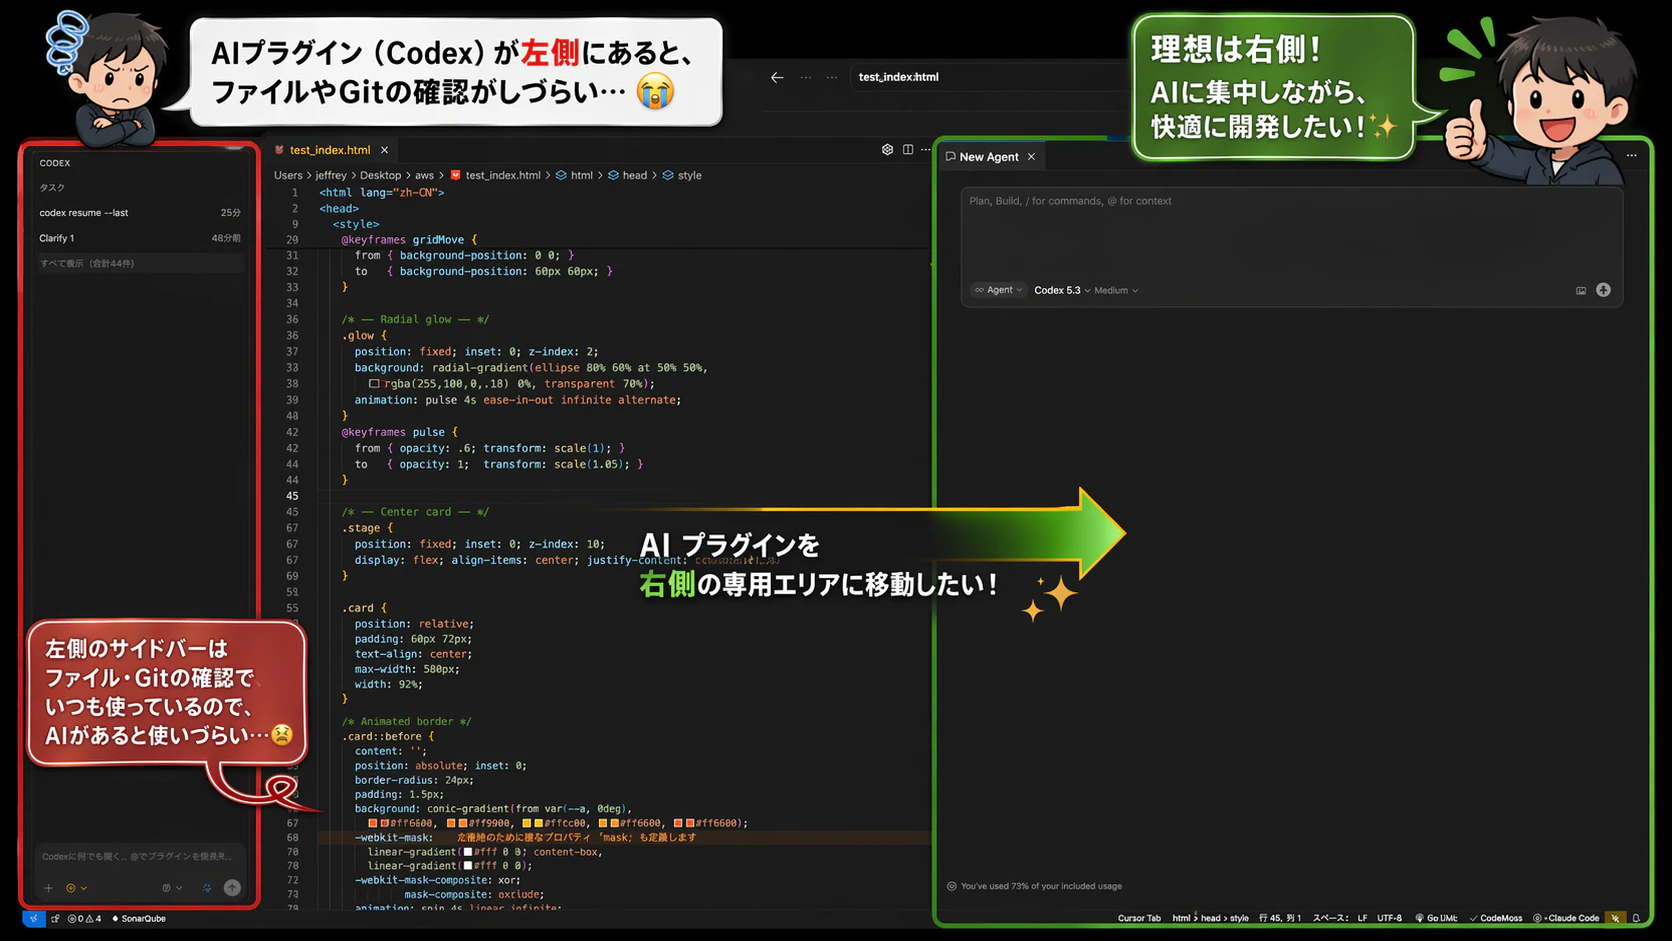
Task: Click the style breadcrumb segment
Action: point(682,176)
